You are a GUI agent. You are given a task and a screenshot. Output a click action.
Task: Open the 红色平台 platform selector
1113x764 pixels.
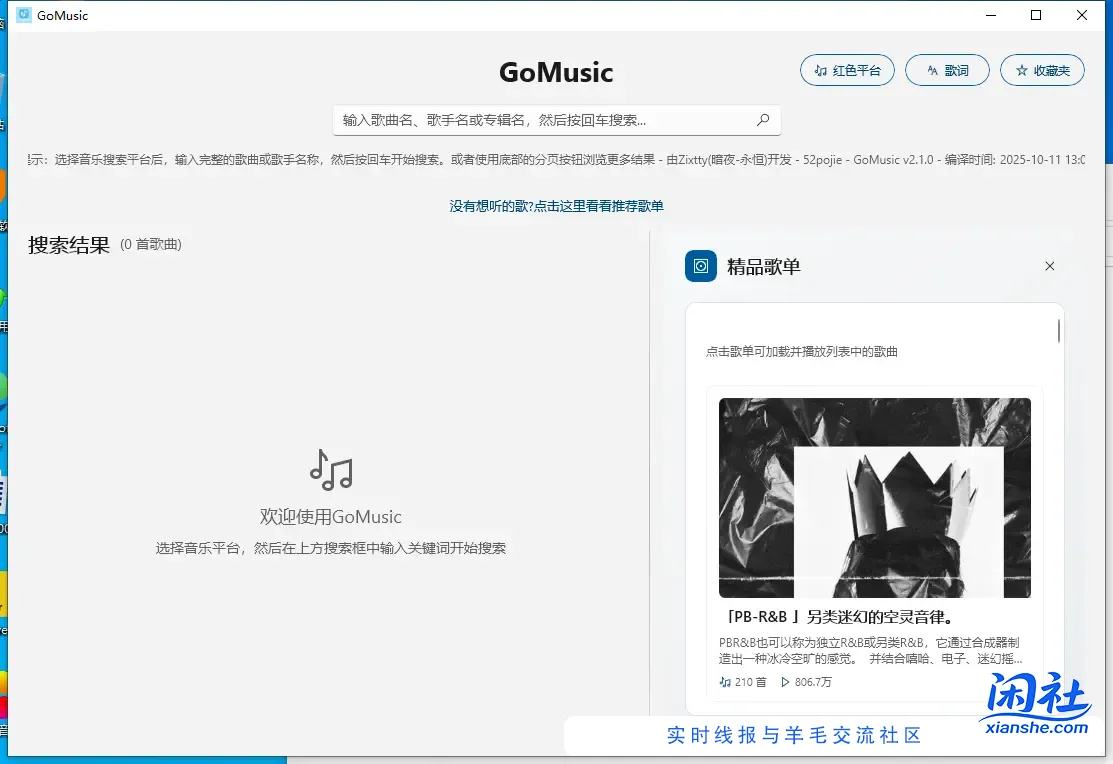point(847,70)
